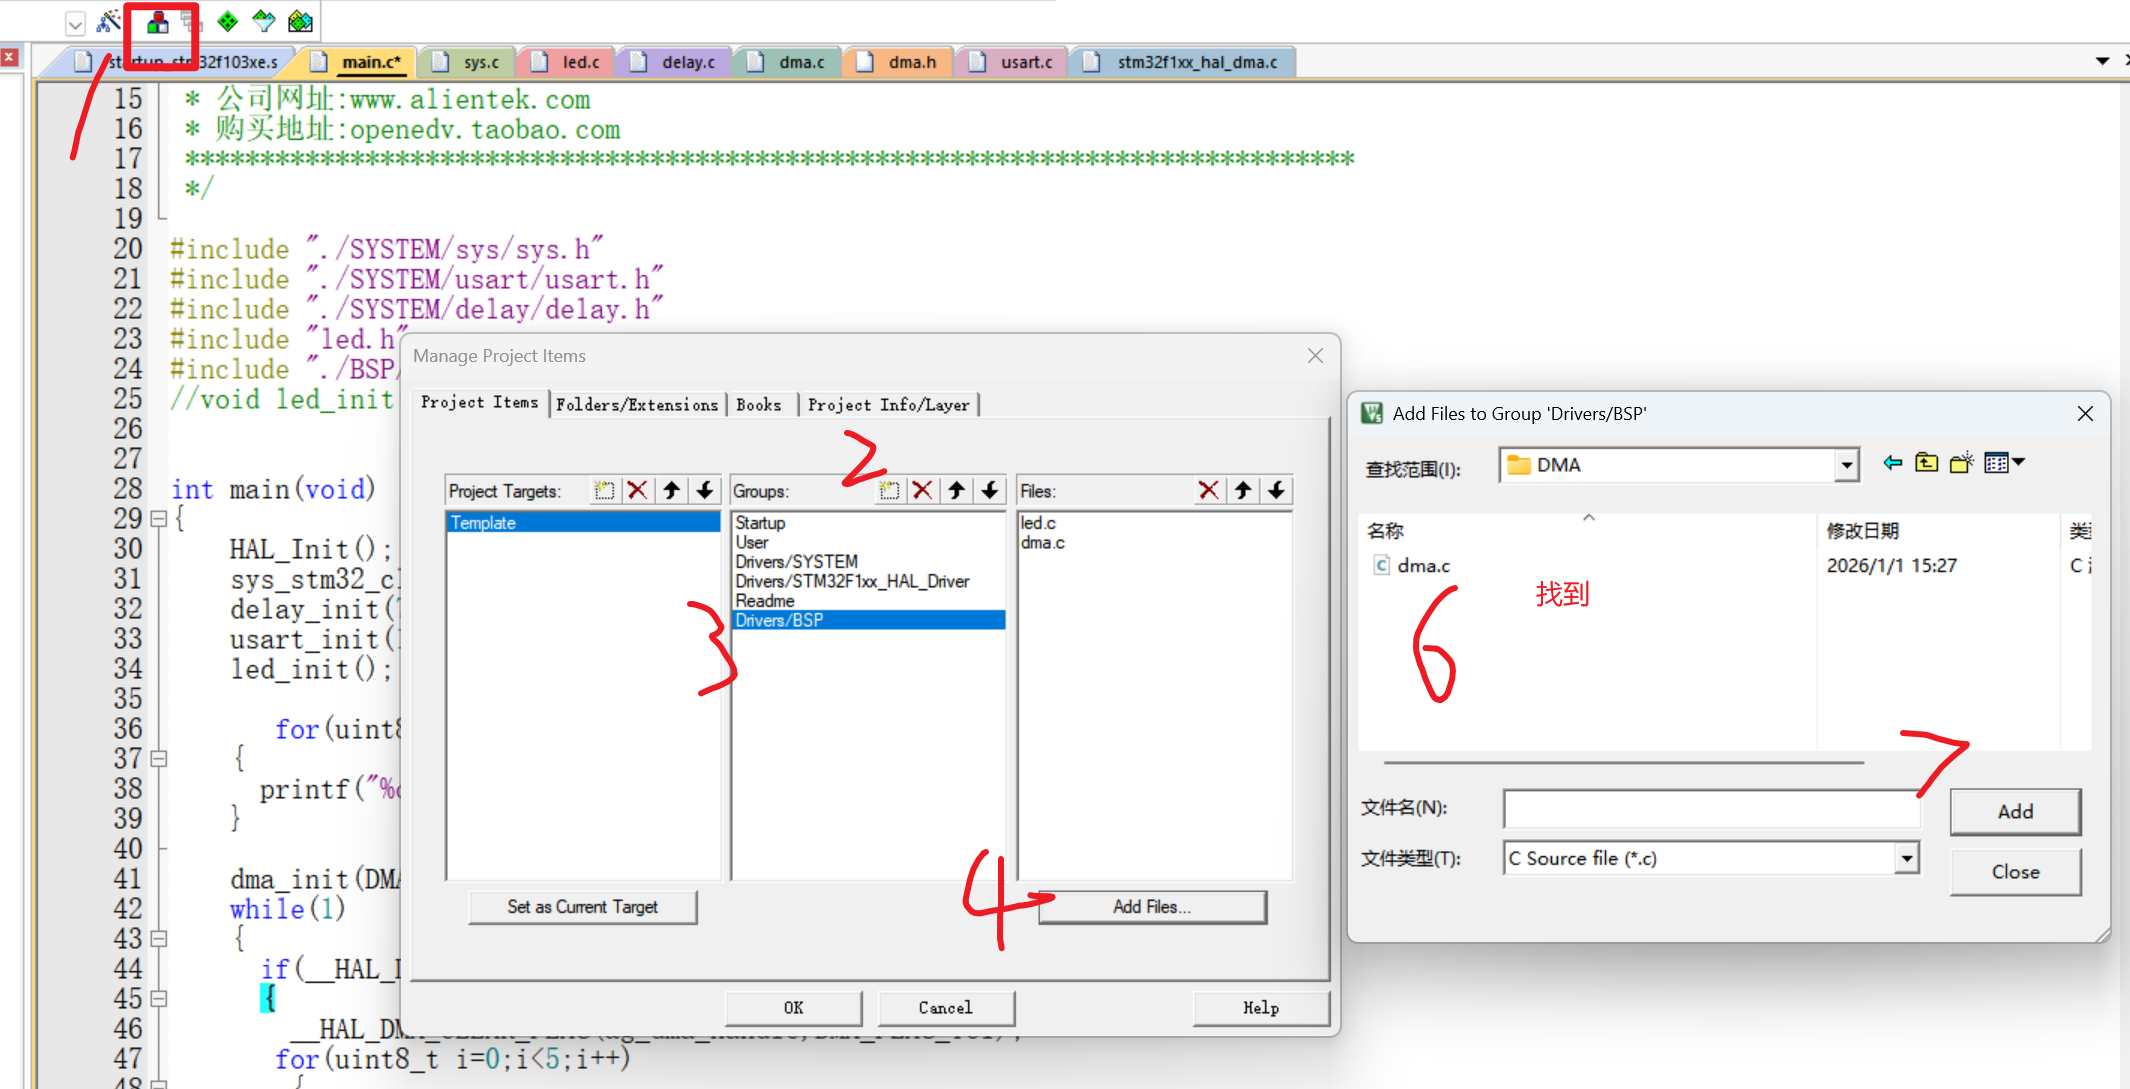Move project target down arrow icon

point(705,490)
